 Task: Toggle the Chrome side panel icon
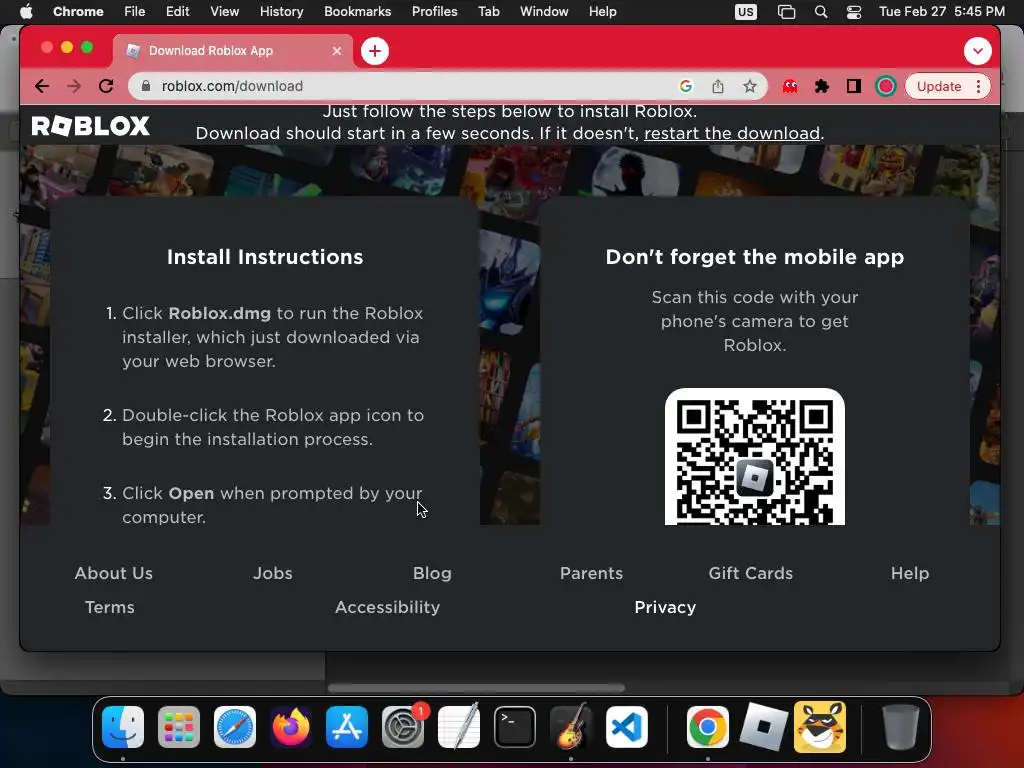pyautogui.click(x=854, y=86)
